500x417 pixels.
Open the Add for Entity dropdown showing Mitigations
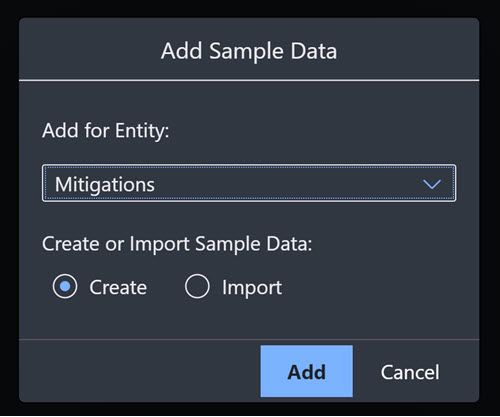[249, 183]
